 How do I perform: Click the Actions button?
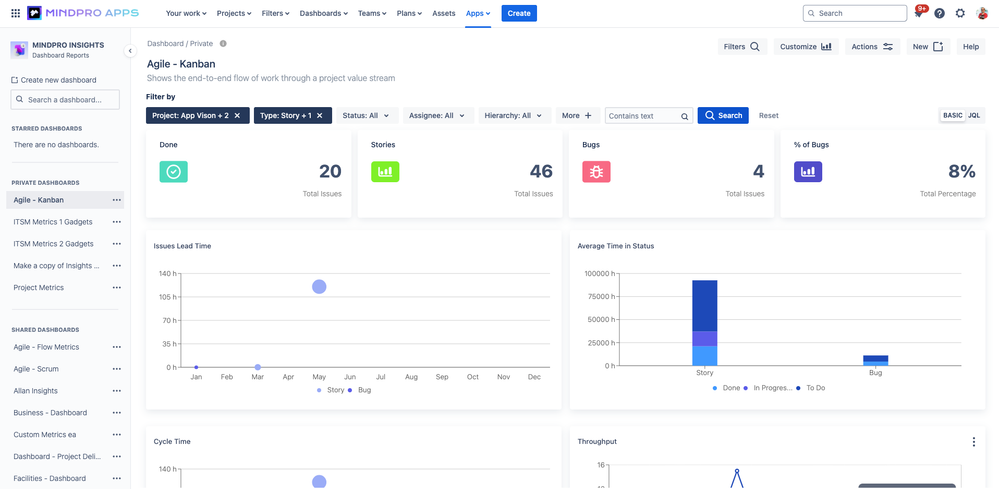coord(872,46)
